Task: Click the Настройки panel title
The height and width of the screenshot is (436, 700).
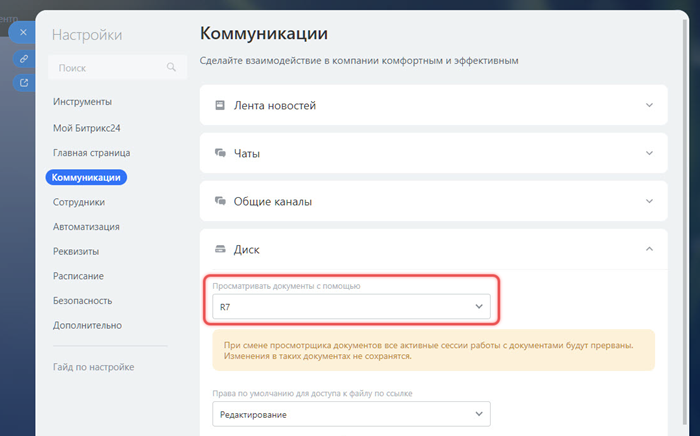Action: point(87,35)
